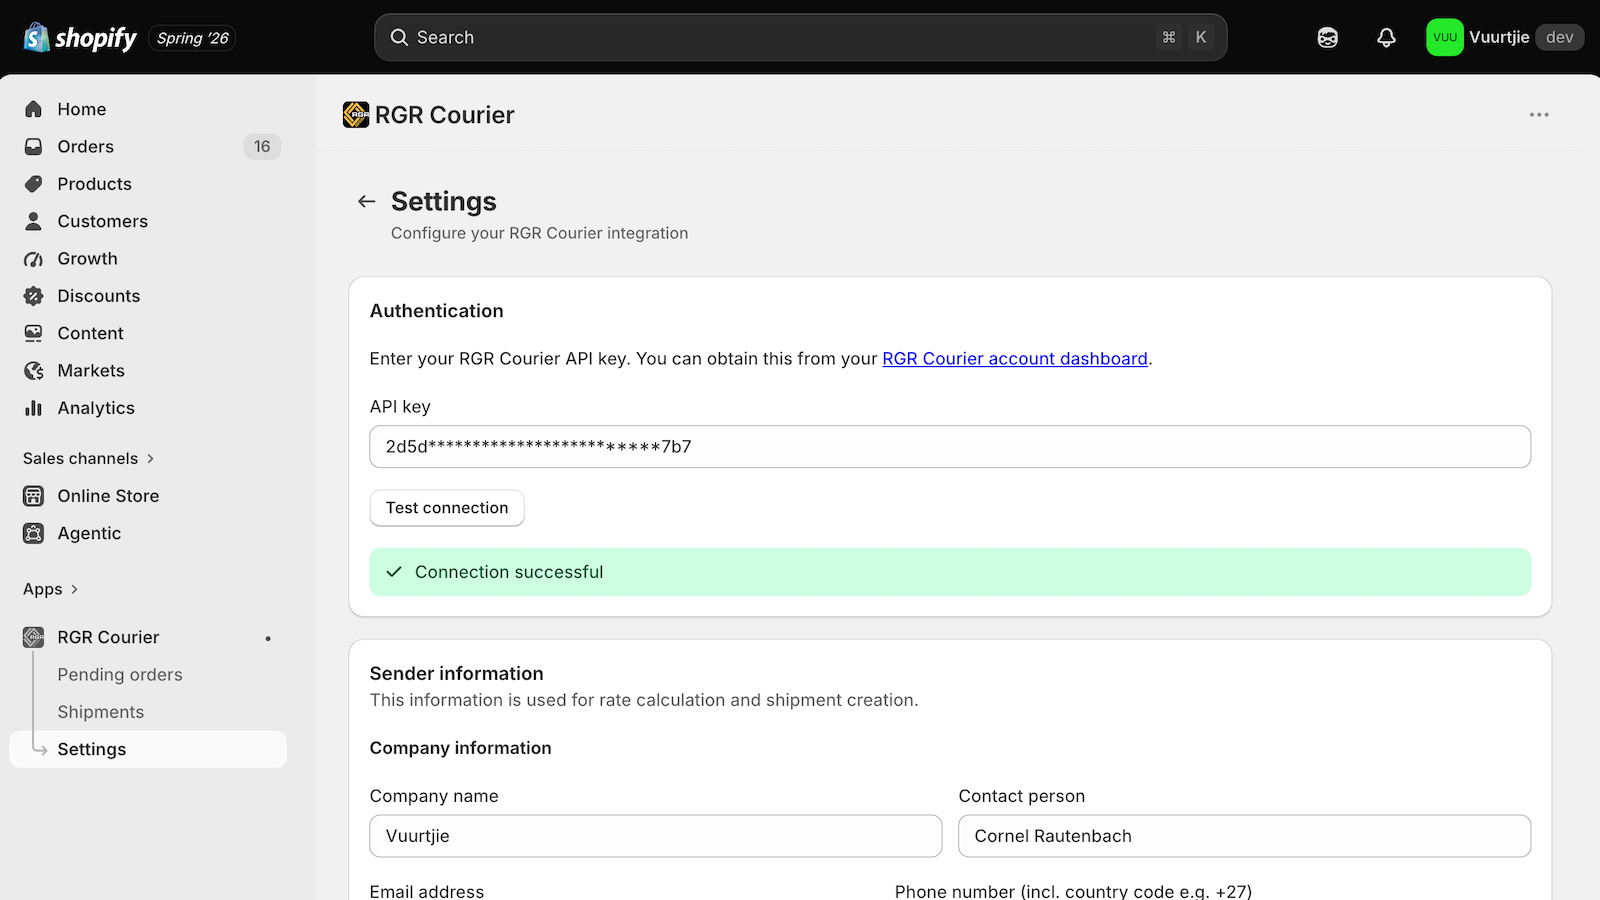Click the RGR Courier logo in page header

pyautogui.click(x=356, y=115)
